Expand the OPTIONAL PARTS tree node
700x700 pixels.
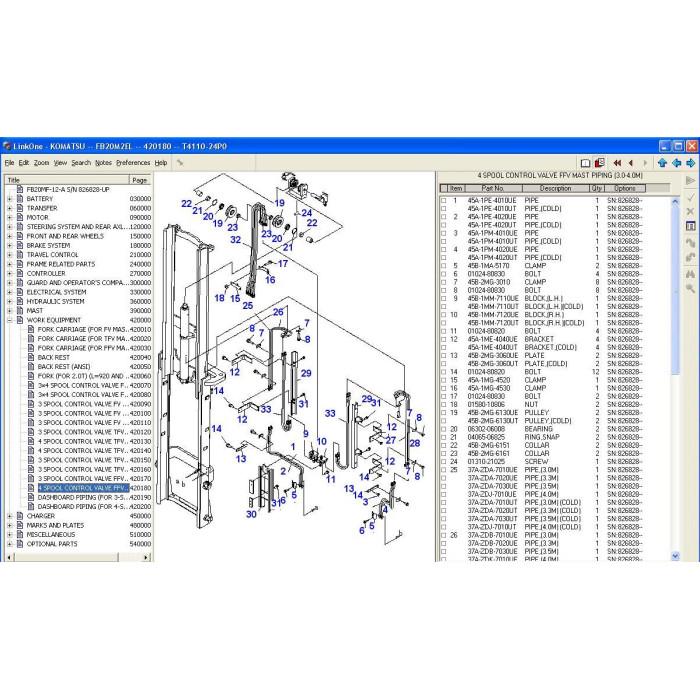[x=10, y=544]
